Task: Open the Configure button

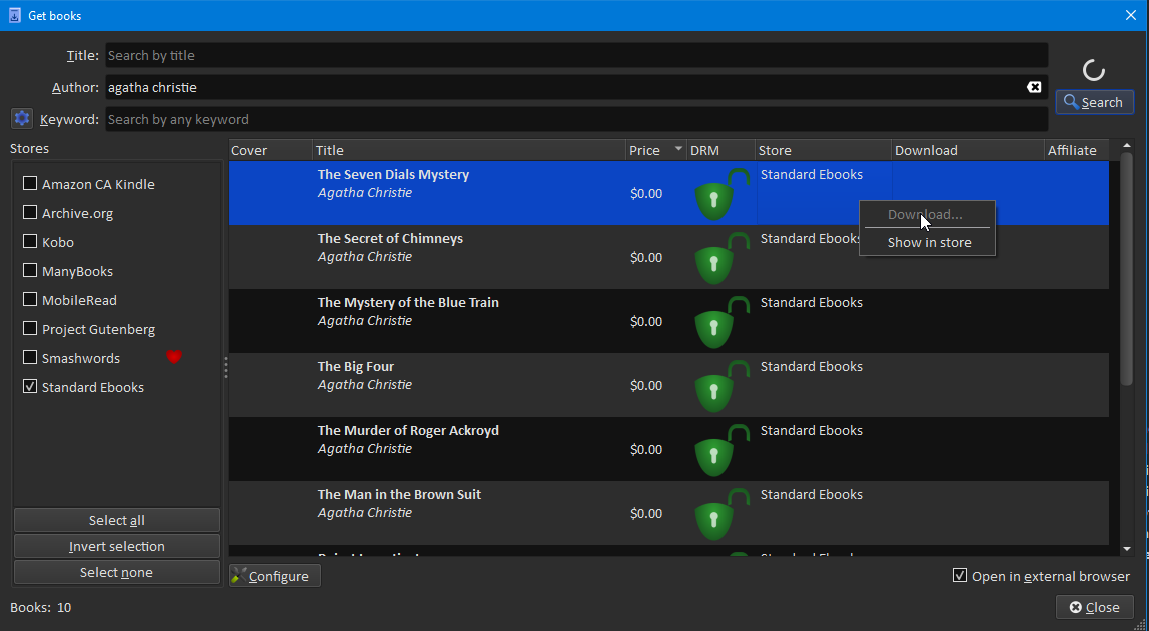Action: 275,576
